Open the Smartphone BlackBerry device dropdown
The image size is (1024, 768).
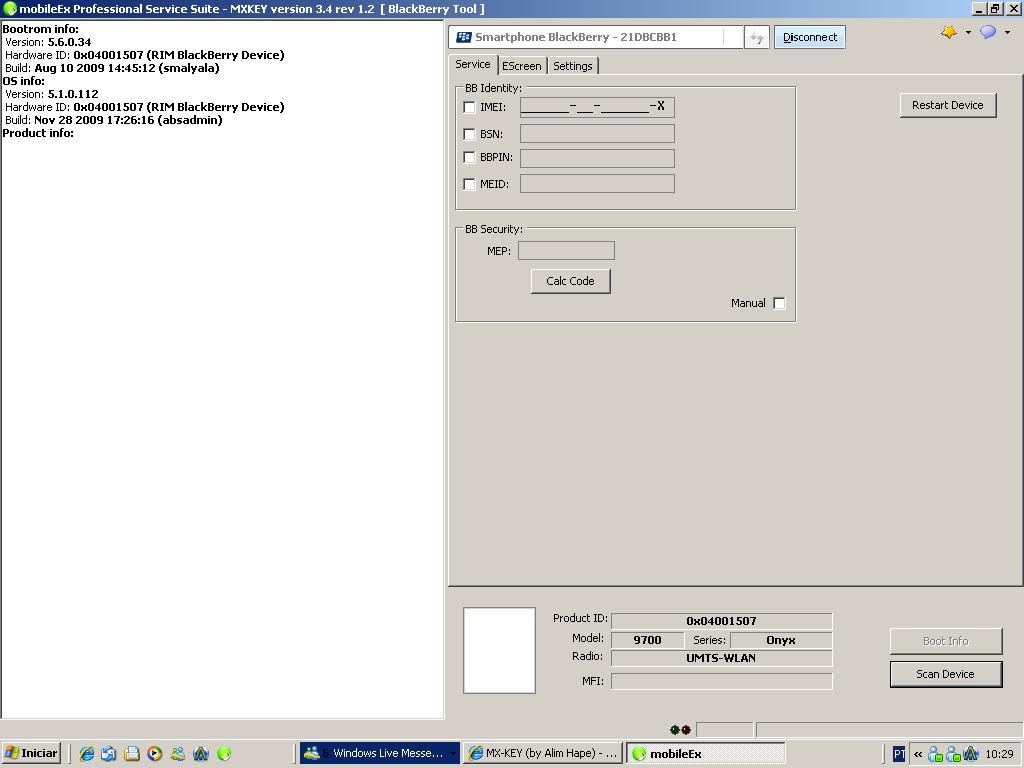tap(596, 37)
